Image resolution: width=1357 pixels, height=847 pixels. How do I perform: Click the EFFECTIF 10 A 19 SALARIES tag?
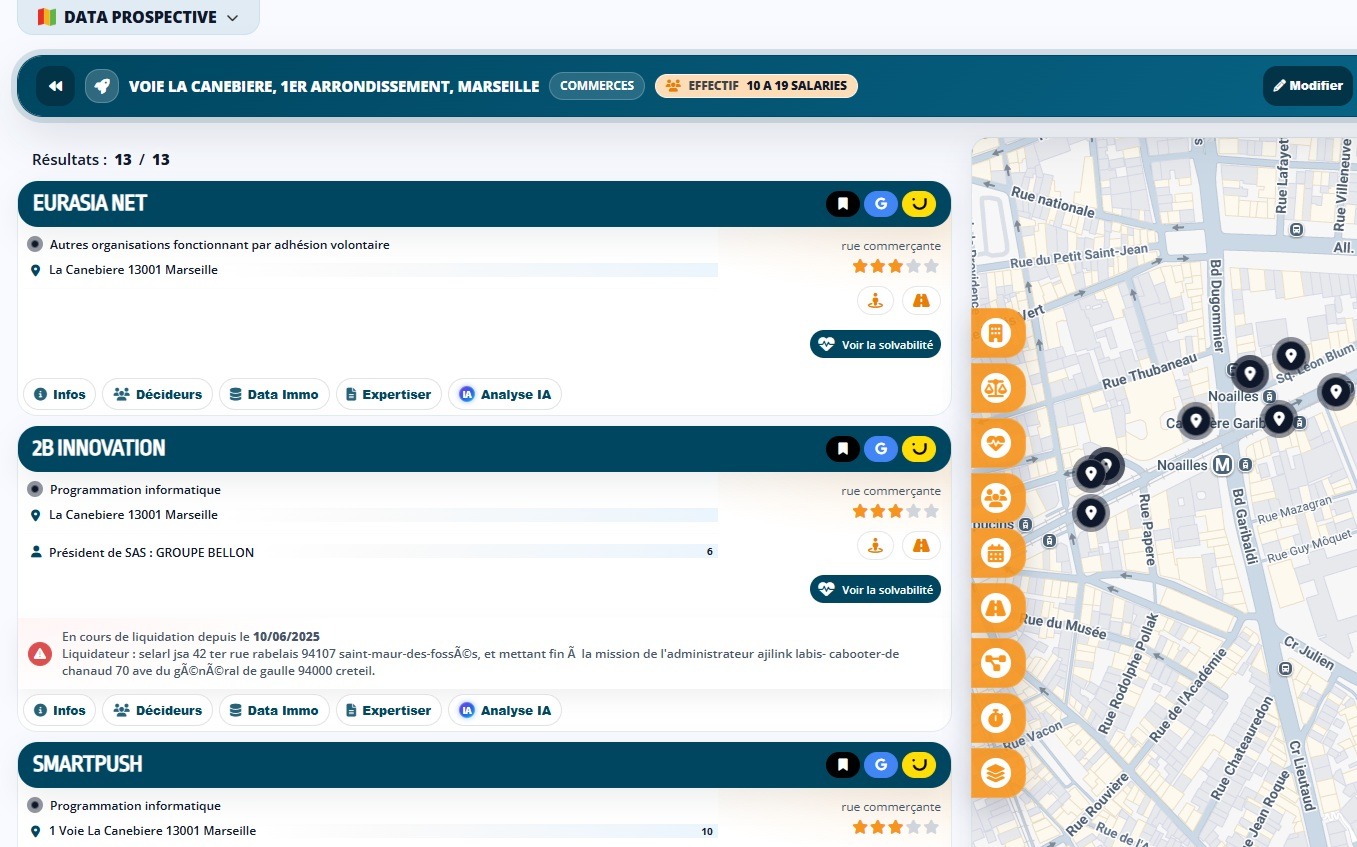point(756,86)
